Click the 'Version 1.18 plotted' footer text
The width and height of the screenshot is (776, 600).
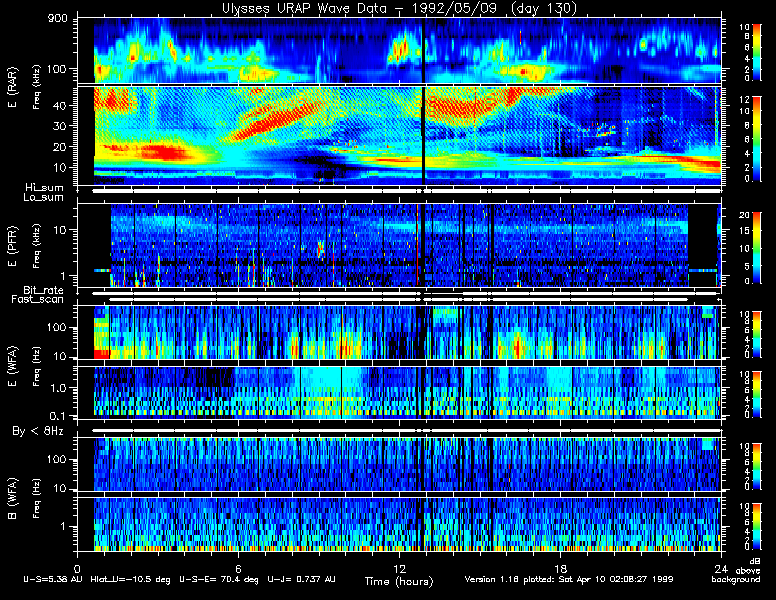click(x=511, y=579)
